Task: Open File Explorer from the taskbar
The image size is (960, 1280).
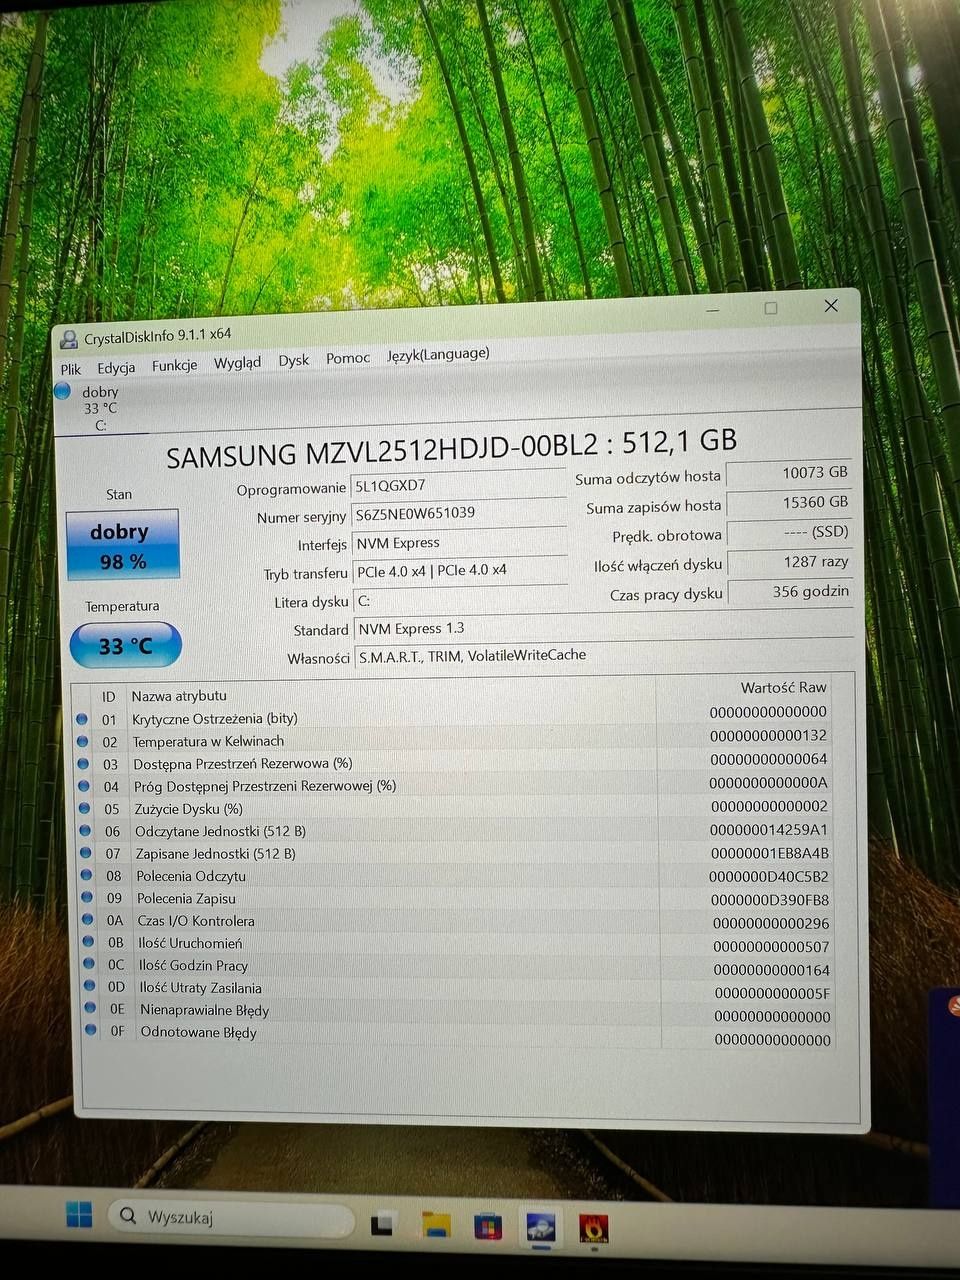Action: pos(436,1224)
